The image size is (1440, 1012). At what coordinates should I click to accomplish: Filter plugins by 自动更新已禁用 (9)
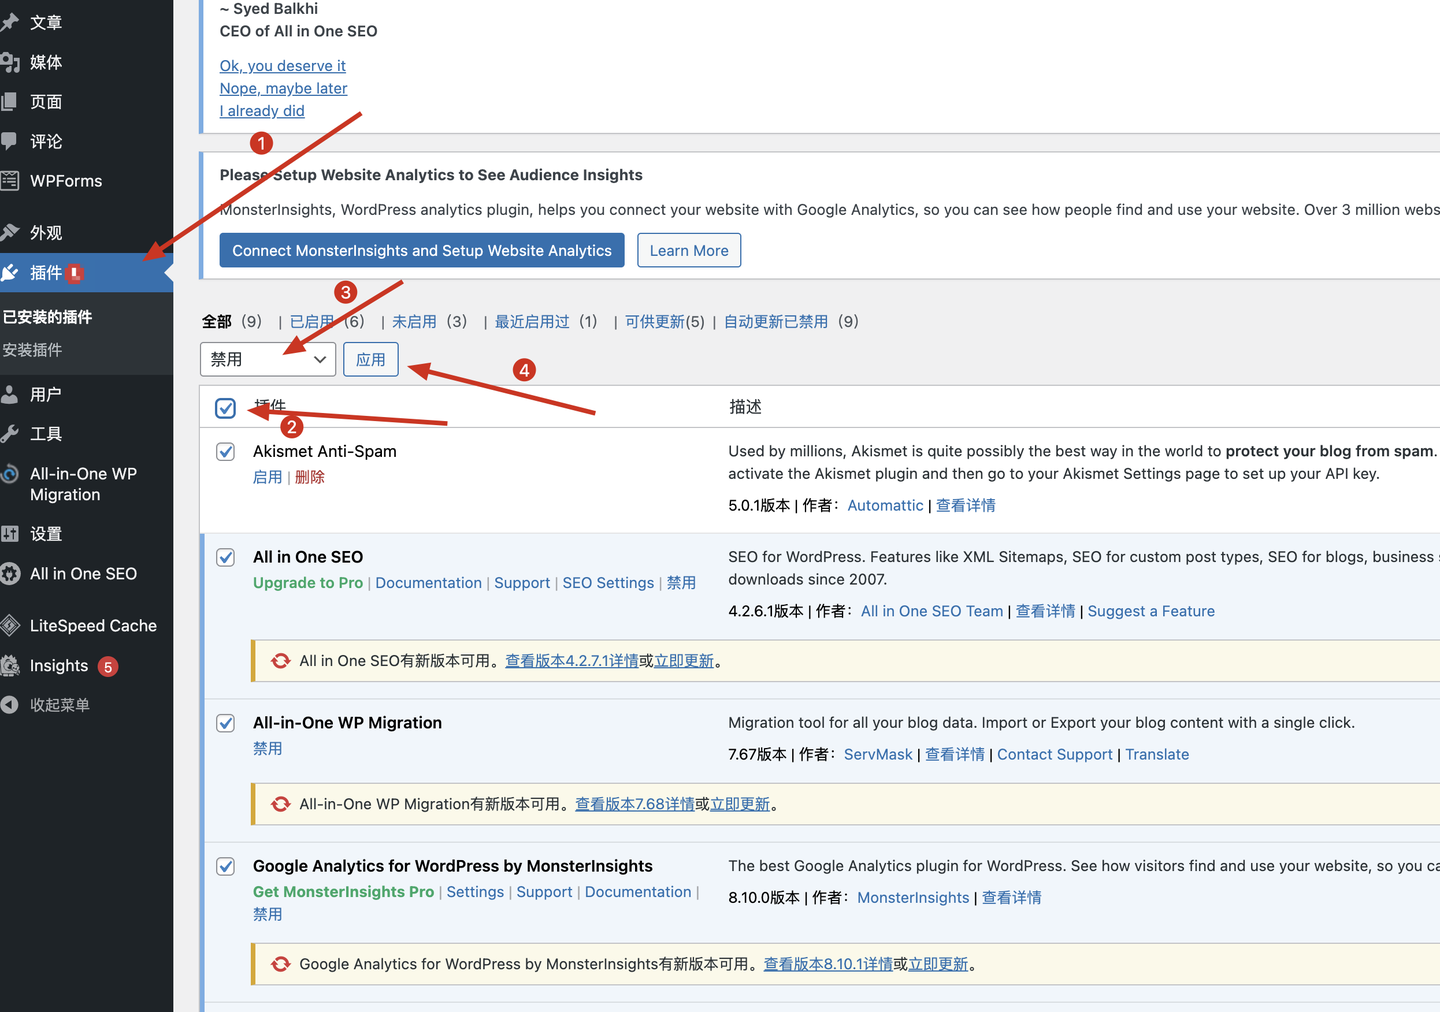pyautogui.click(x=792, y=322)
